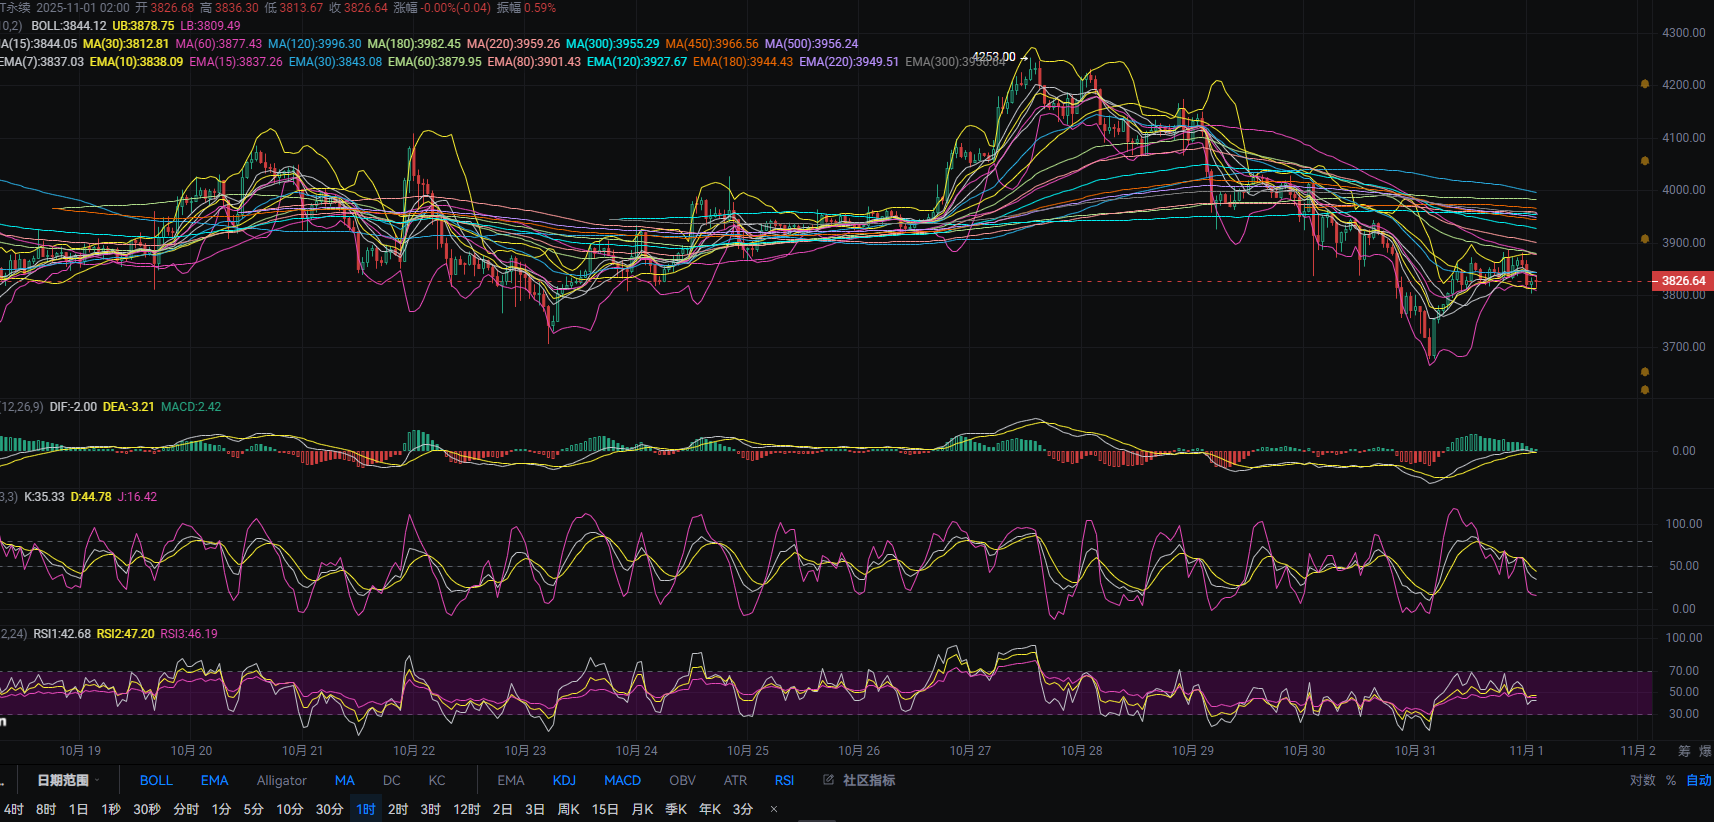The image size is (1714, 822).
Task: Select the 周K weekly candle timeframe
Action: pos(568,809)
